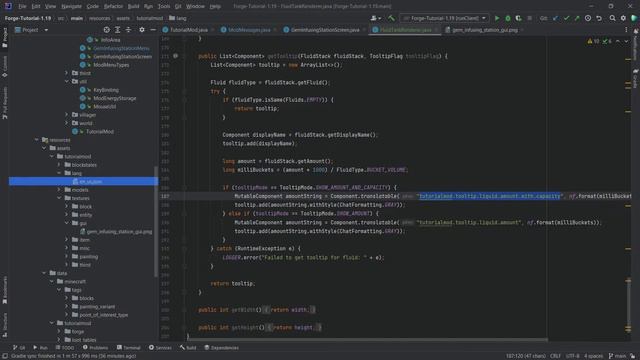Start debugging with the bug icon
This screenshot has width=640, height=360.
(508, 18)
